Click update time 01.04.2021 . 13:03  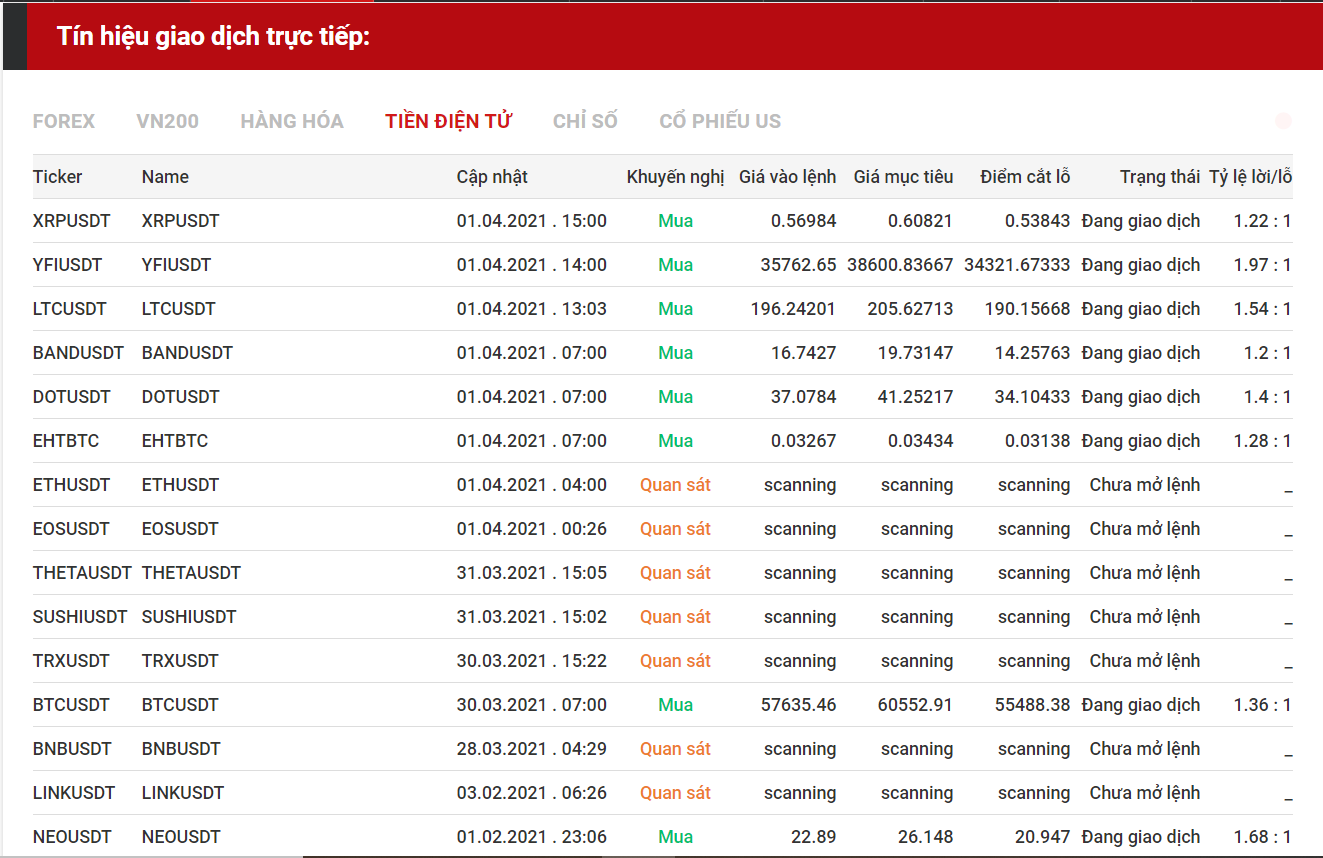[x=532, y=309]
